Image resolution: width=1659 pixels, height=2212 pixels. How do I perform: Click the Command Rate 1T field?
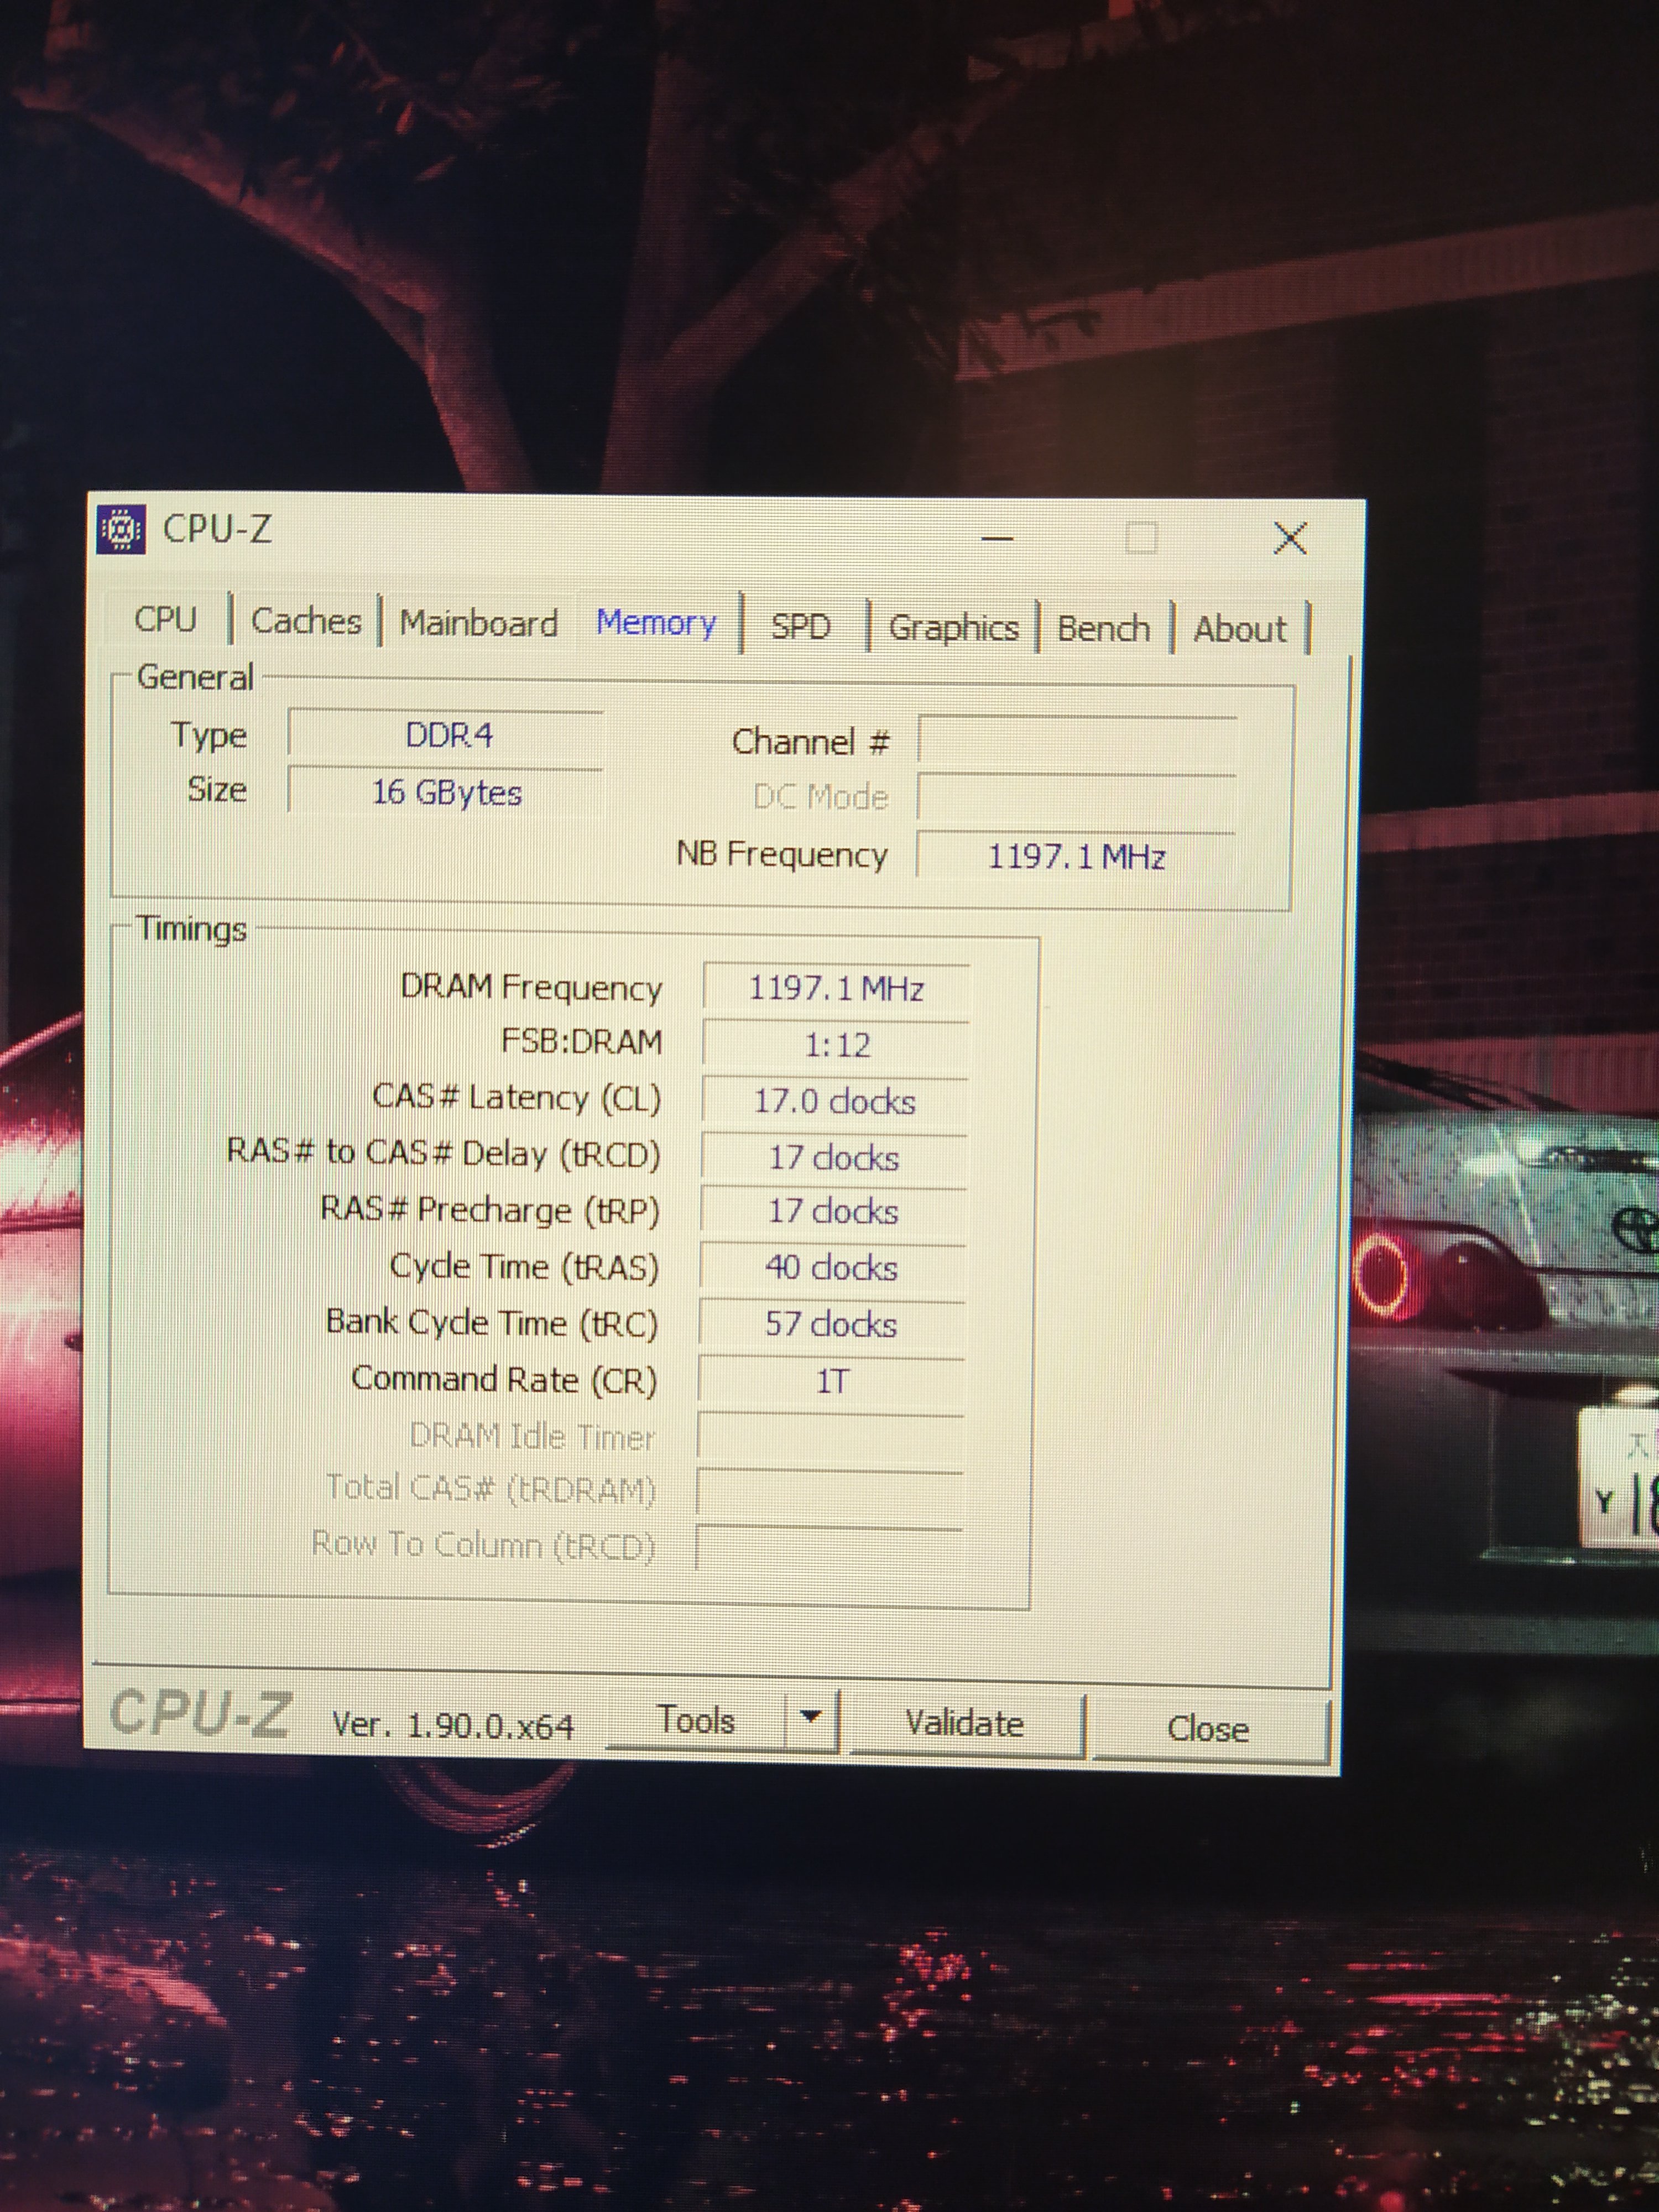pos(832,1382)
